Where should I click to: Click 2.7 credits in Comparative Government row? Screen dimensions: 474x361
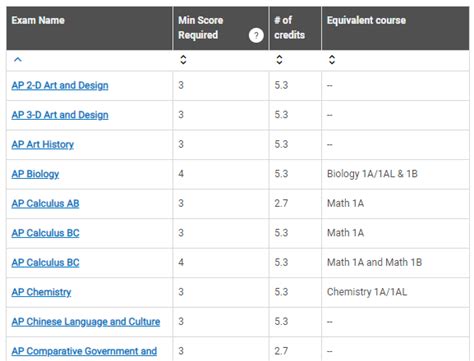coord(281,351)
